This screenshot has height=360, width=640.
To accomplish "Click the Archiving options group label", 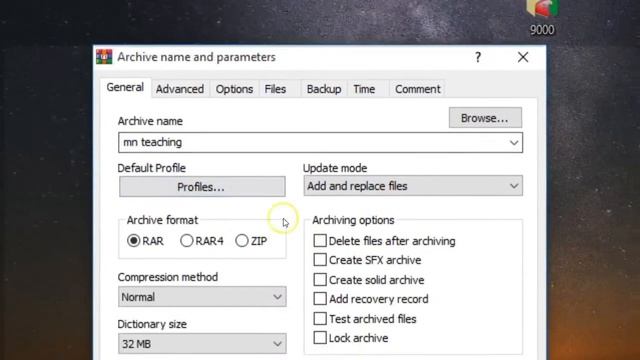I will click(353, 220).
